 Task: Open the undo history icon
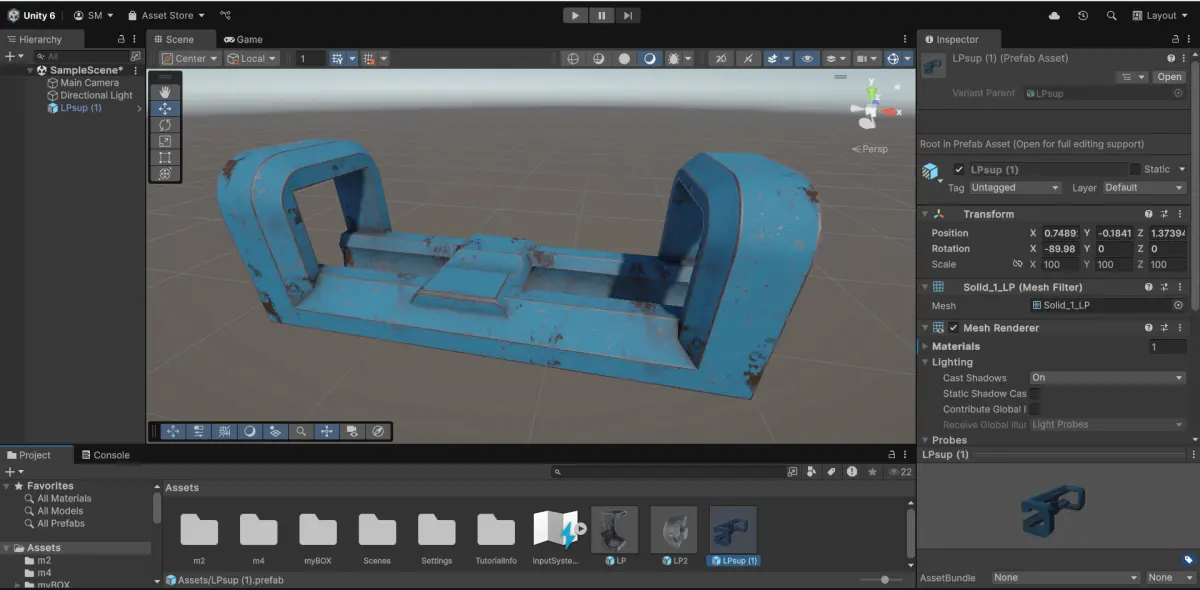tap(1083, 15)
